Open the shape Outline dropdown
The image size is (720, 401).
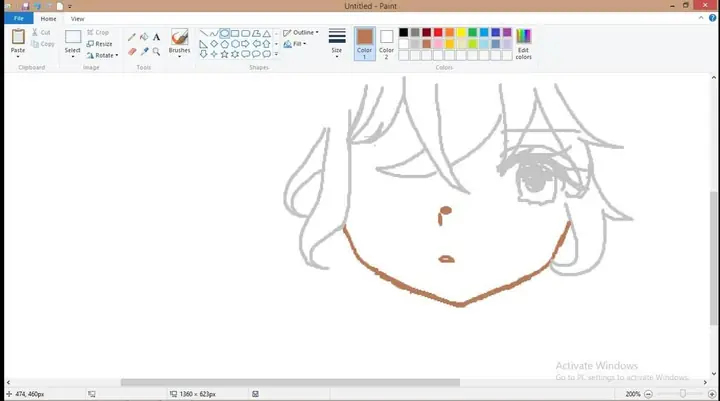click(301, 33)
